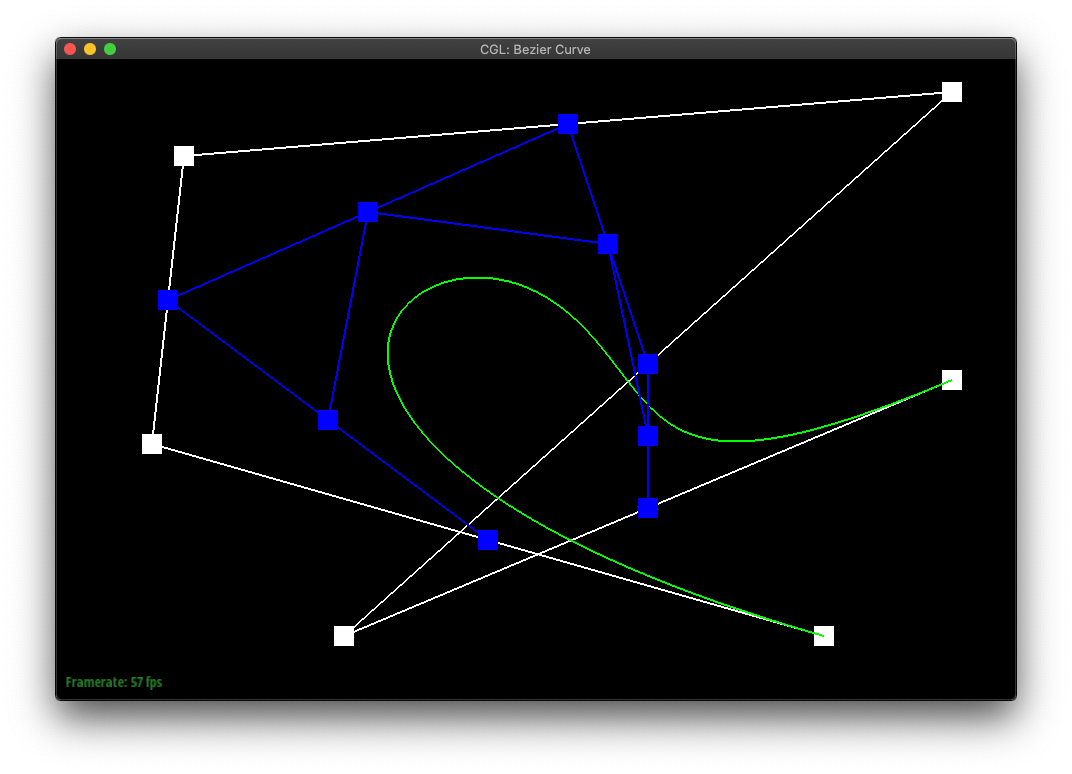Select the white control point in the top-right corner
The image size is (1072, 774).
(x=952, y=92)
